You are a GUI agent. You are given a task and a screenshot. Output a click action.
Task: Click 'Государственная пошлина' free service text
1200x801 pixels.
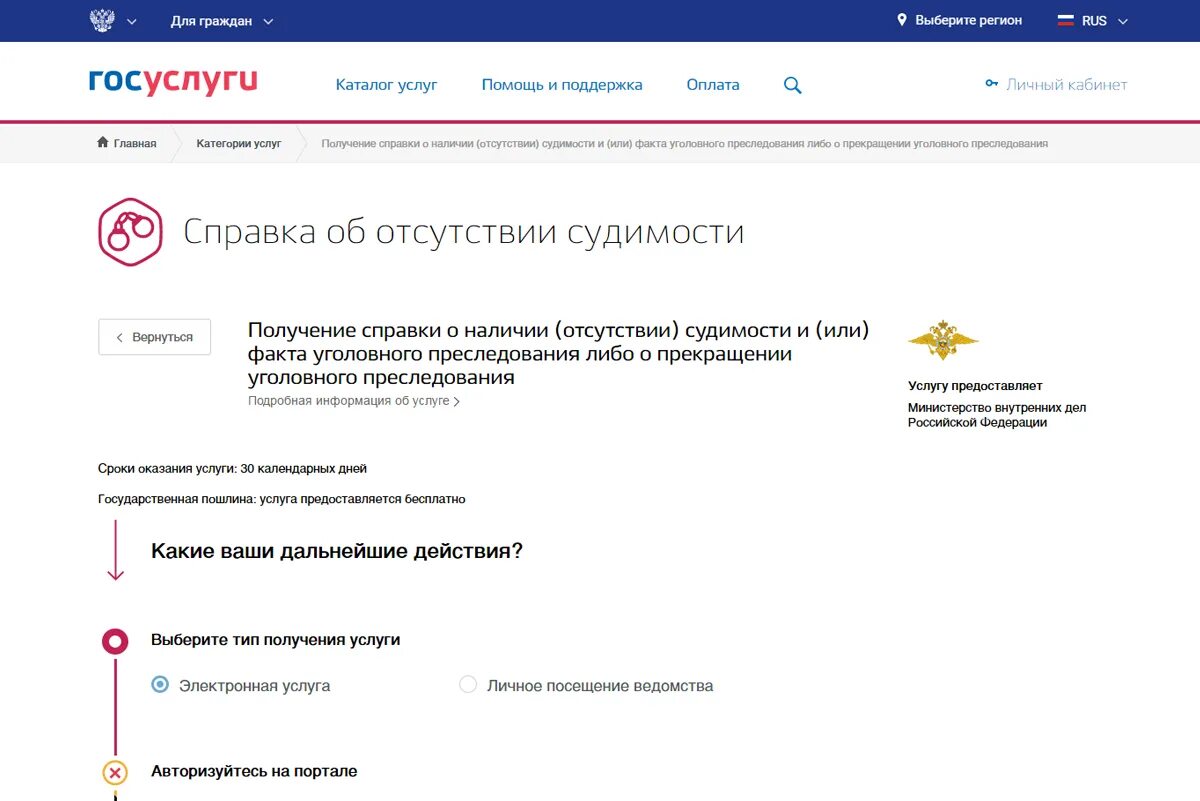(x=282, y=498)
